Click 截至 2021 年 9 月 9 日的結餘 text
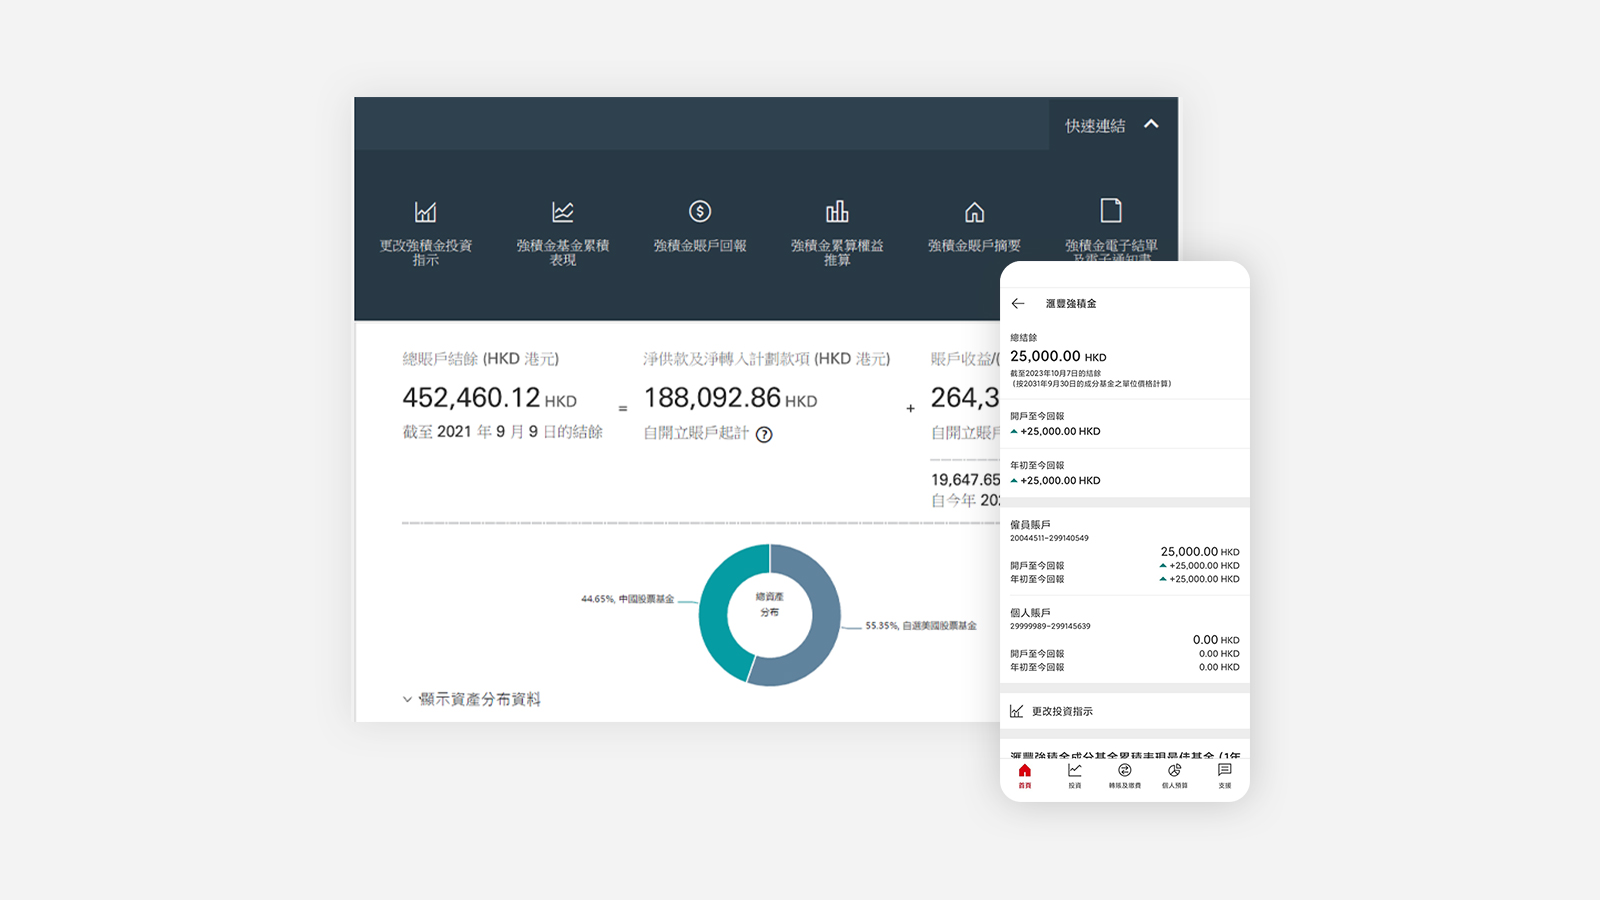This screenshot has height=900, width=1600. tap(503, 432)
